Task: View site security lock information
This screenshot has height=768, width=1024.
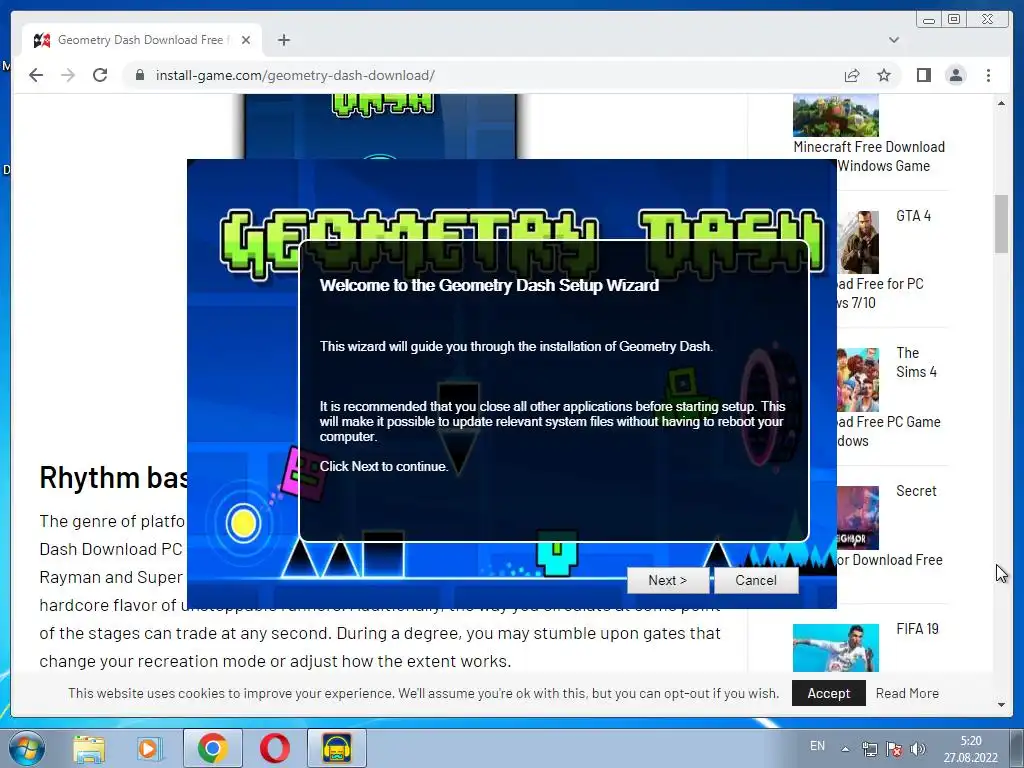Action: 139,75
